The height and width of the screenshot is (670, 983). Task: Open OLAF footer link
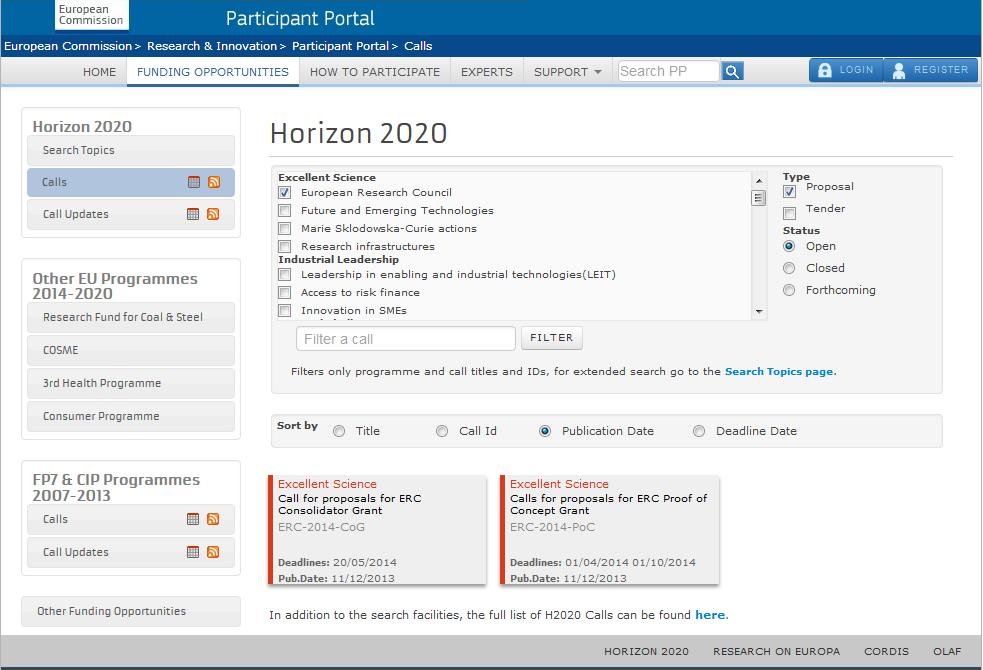pos(947,651)
